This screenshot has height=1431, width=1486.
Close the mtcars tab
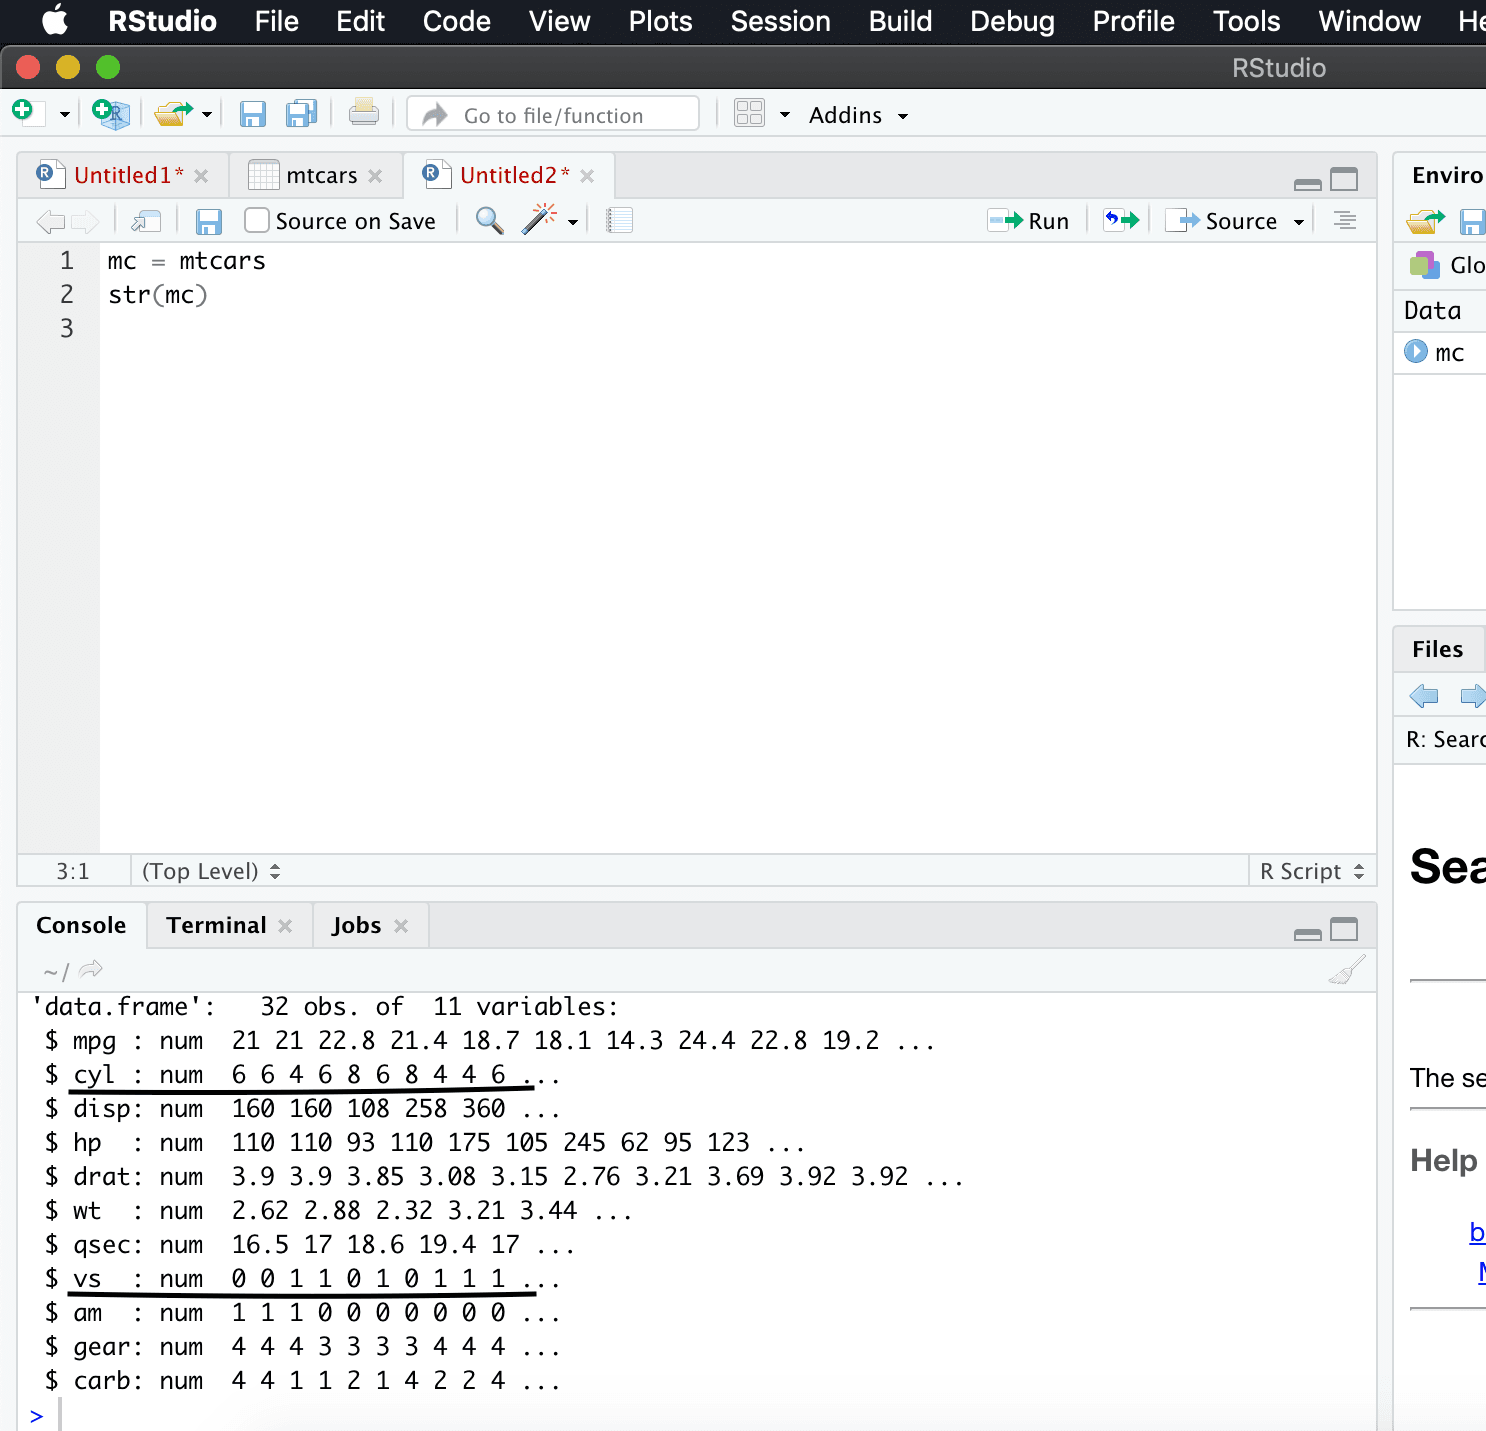(375, 176)
